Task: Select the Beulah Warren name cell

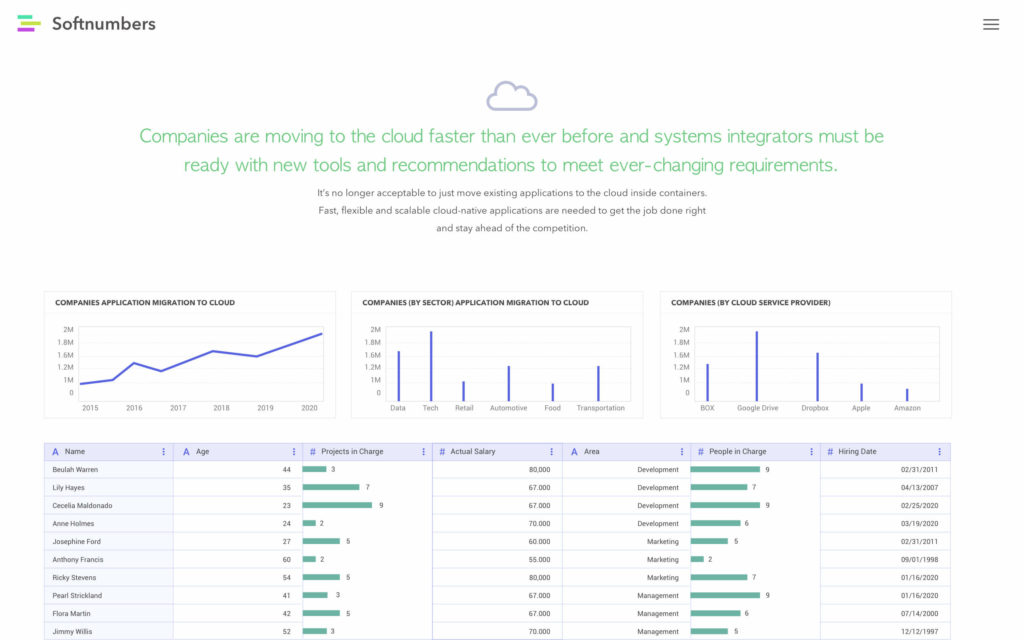Action: coord(75,470)
